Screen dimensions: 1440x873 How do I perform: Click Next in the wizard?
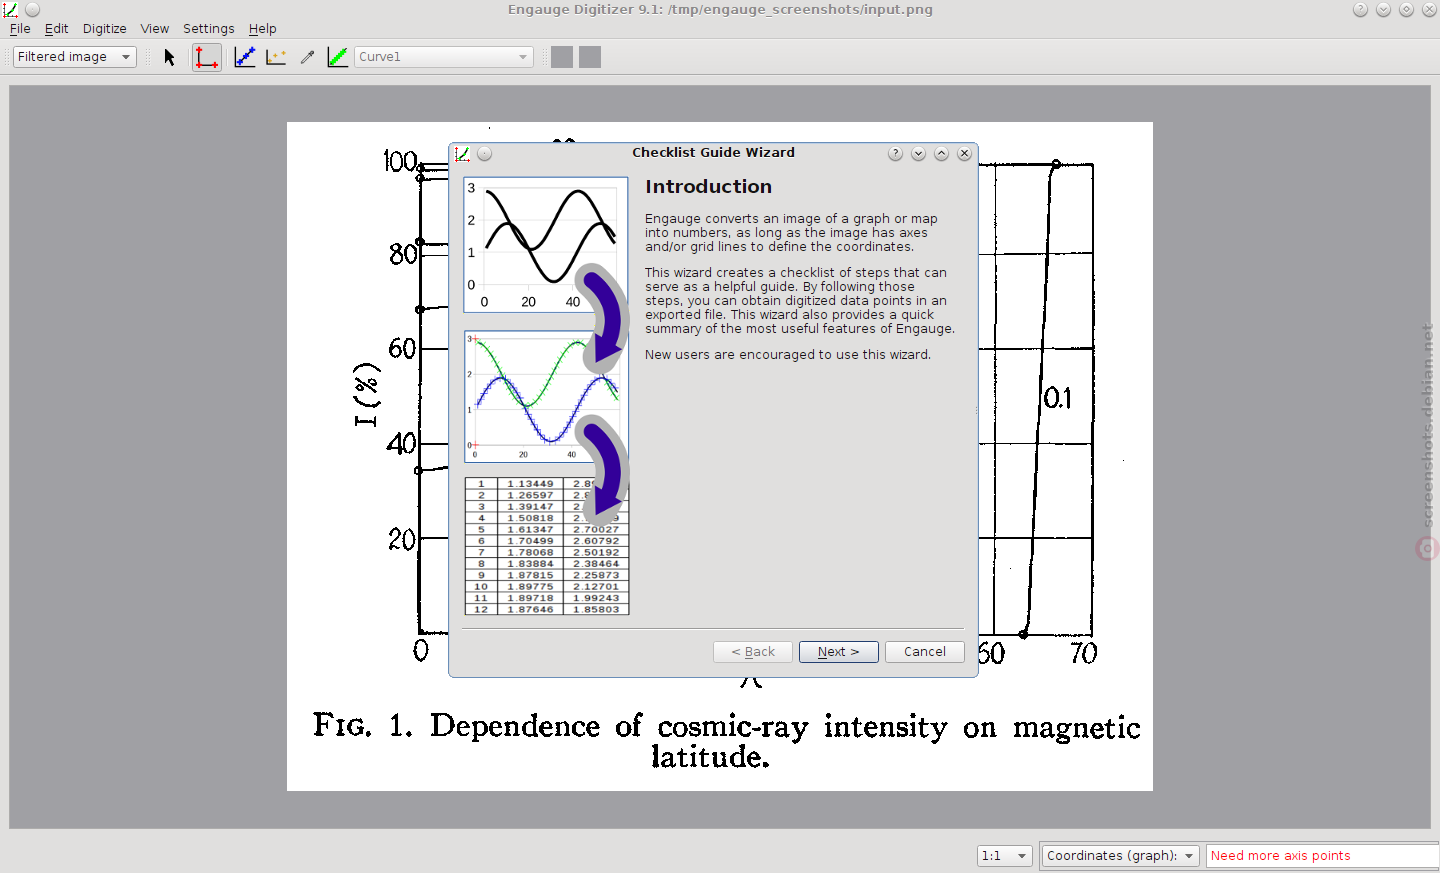coord(838,652)
